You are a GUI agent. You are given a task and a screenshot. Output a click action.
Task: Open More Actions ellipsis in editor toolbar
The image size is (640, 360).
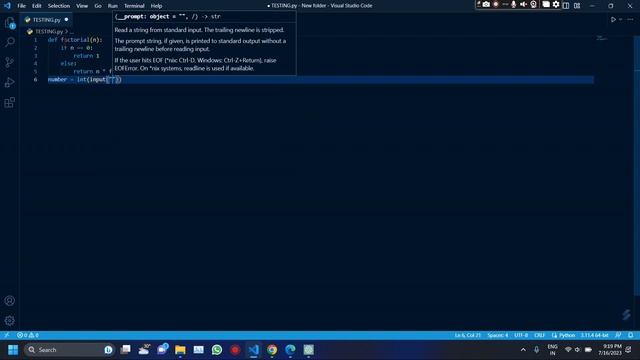[630, 20]
